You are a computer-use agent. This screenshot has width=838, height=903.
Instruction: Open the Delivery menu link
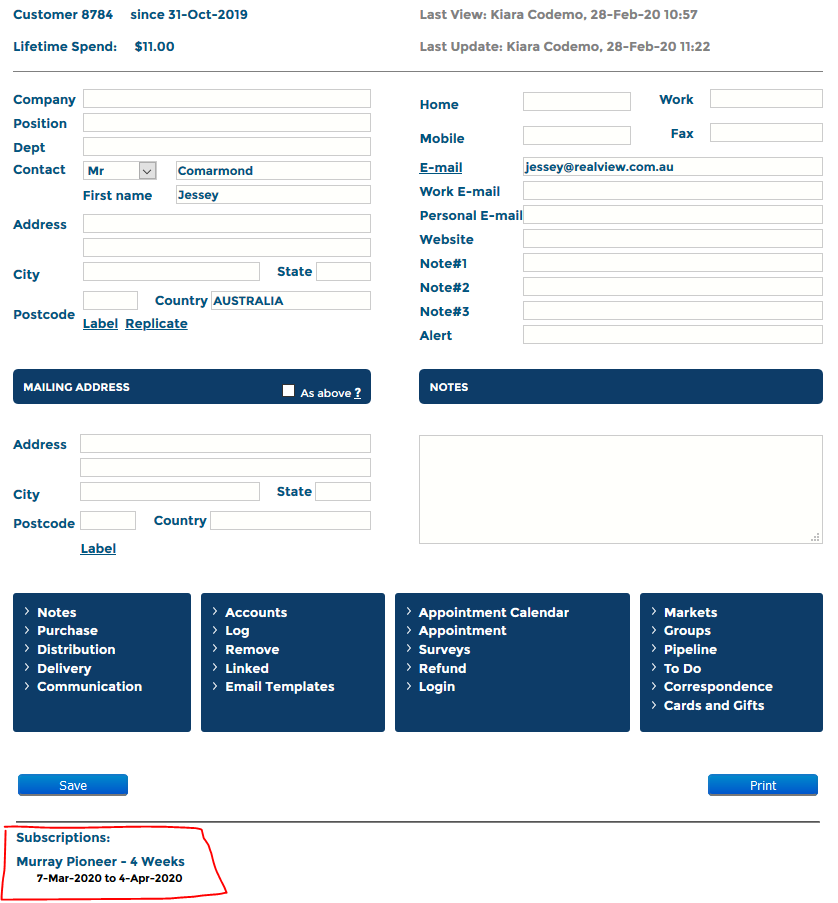point(64,669)
